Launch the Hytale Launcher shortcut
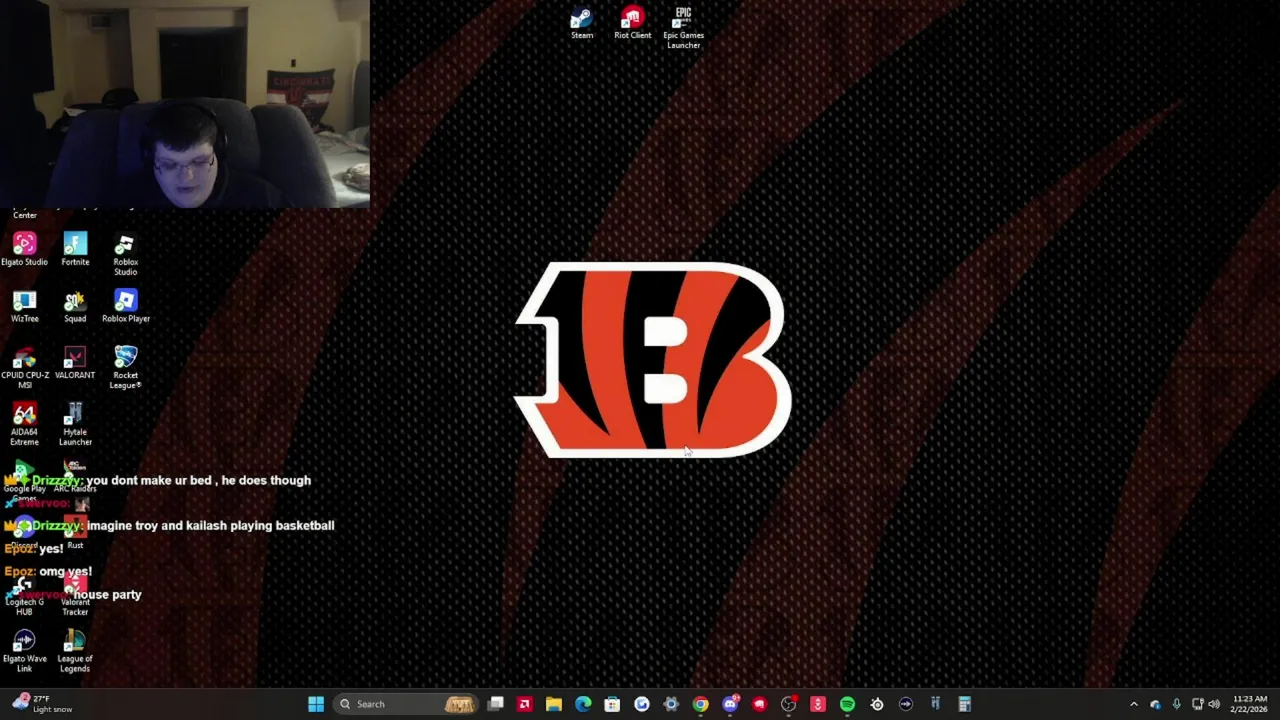 coord(75,425)
